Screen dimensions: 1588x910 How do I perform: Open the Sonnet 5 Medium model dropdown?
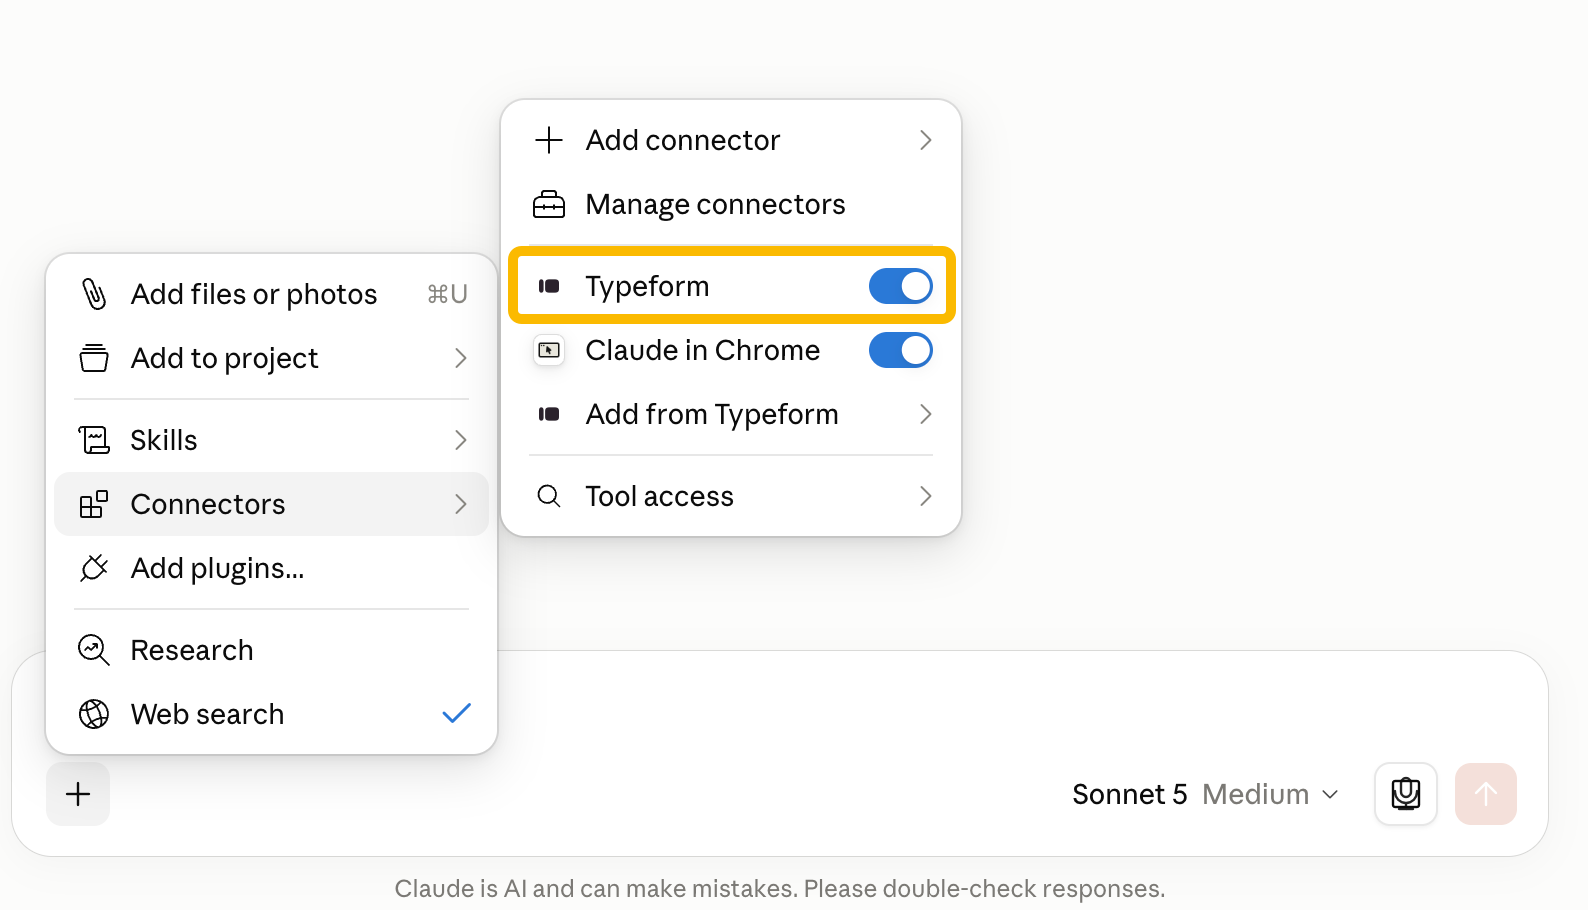coord(1205,794)
